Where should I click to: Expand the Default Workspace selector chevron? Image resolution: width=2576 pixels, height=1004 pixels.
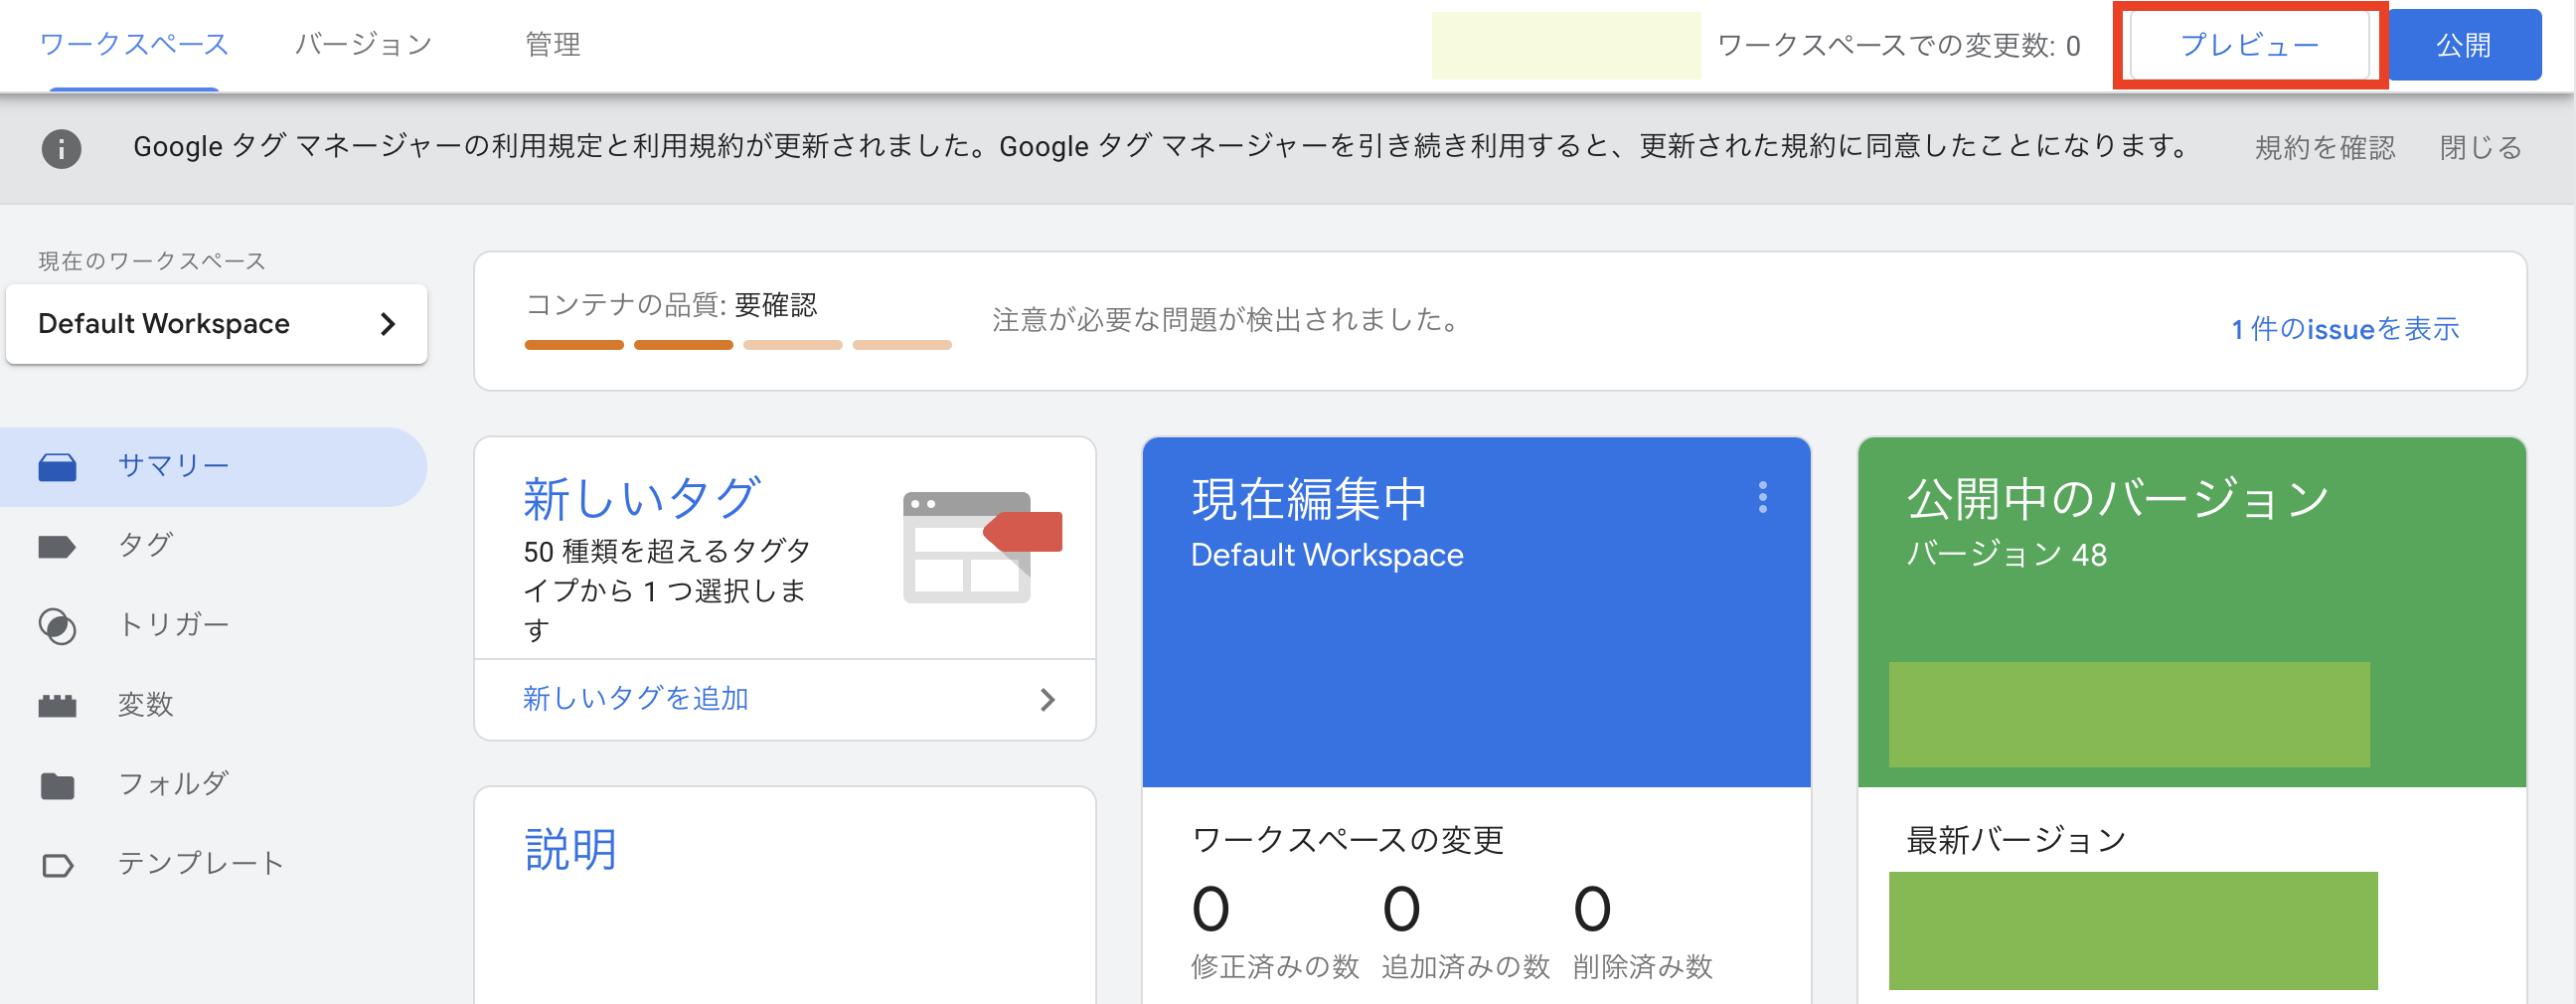(x=388, y=324)
